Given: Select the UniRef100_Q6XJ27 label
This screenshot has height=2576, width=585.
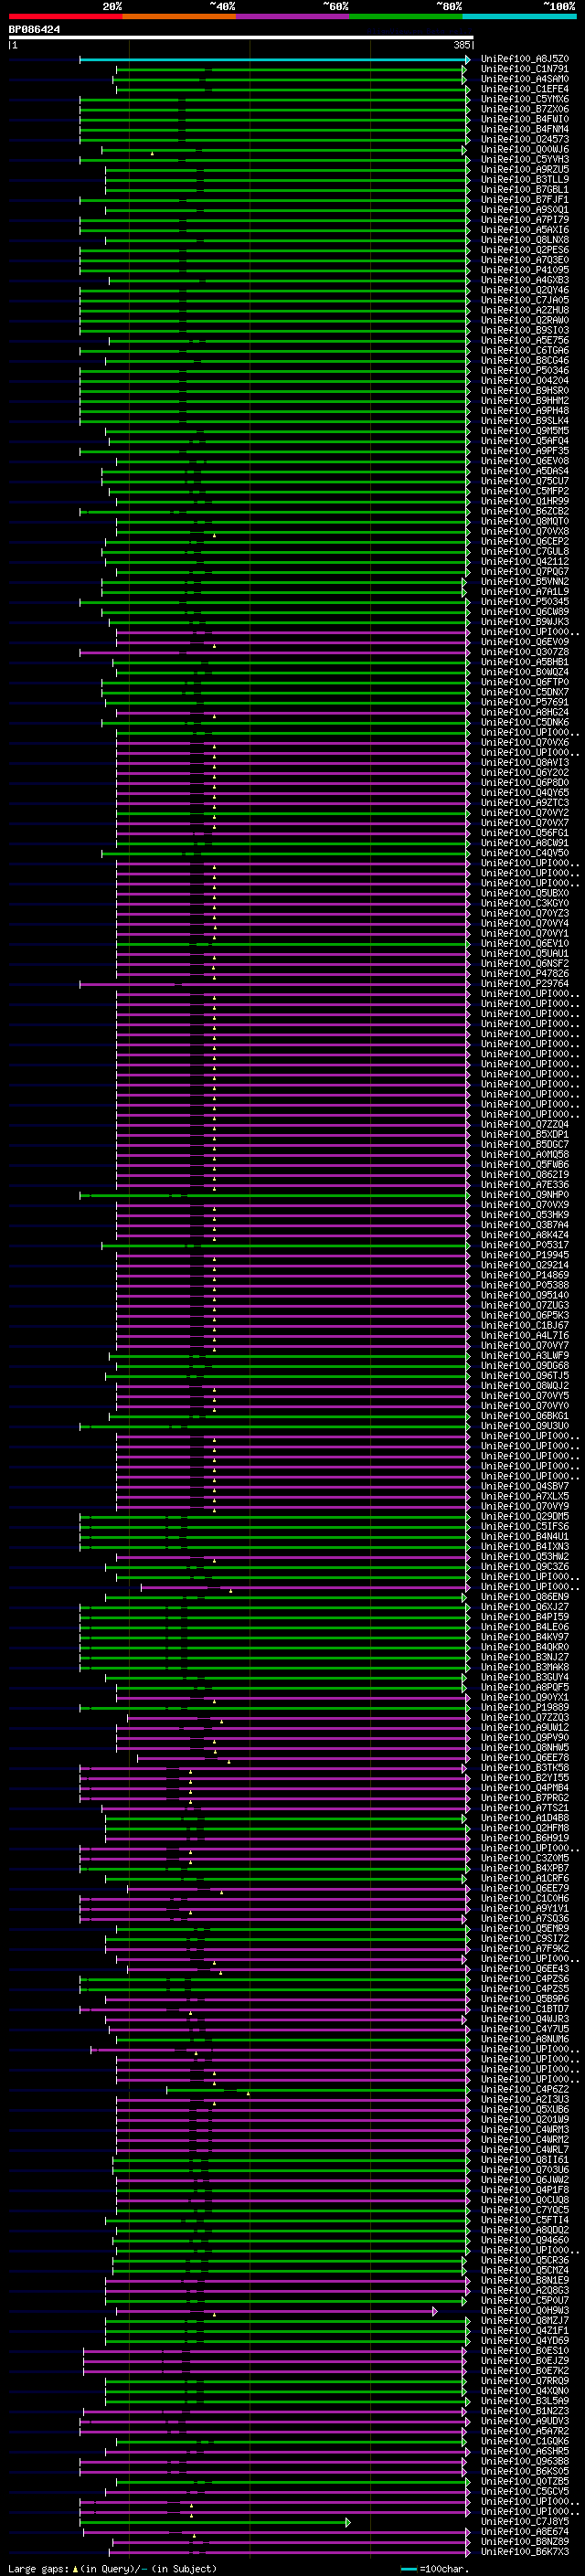Looking at the screenshot, I should (x=525, y=1606).
